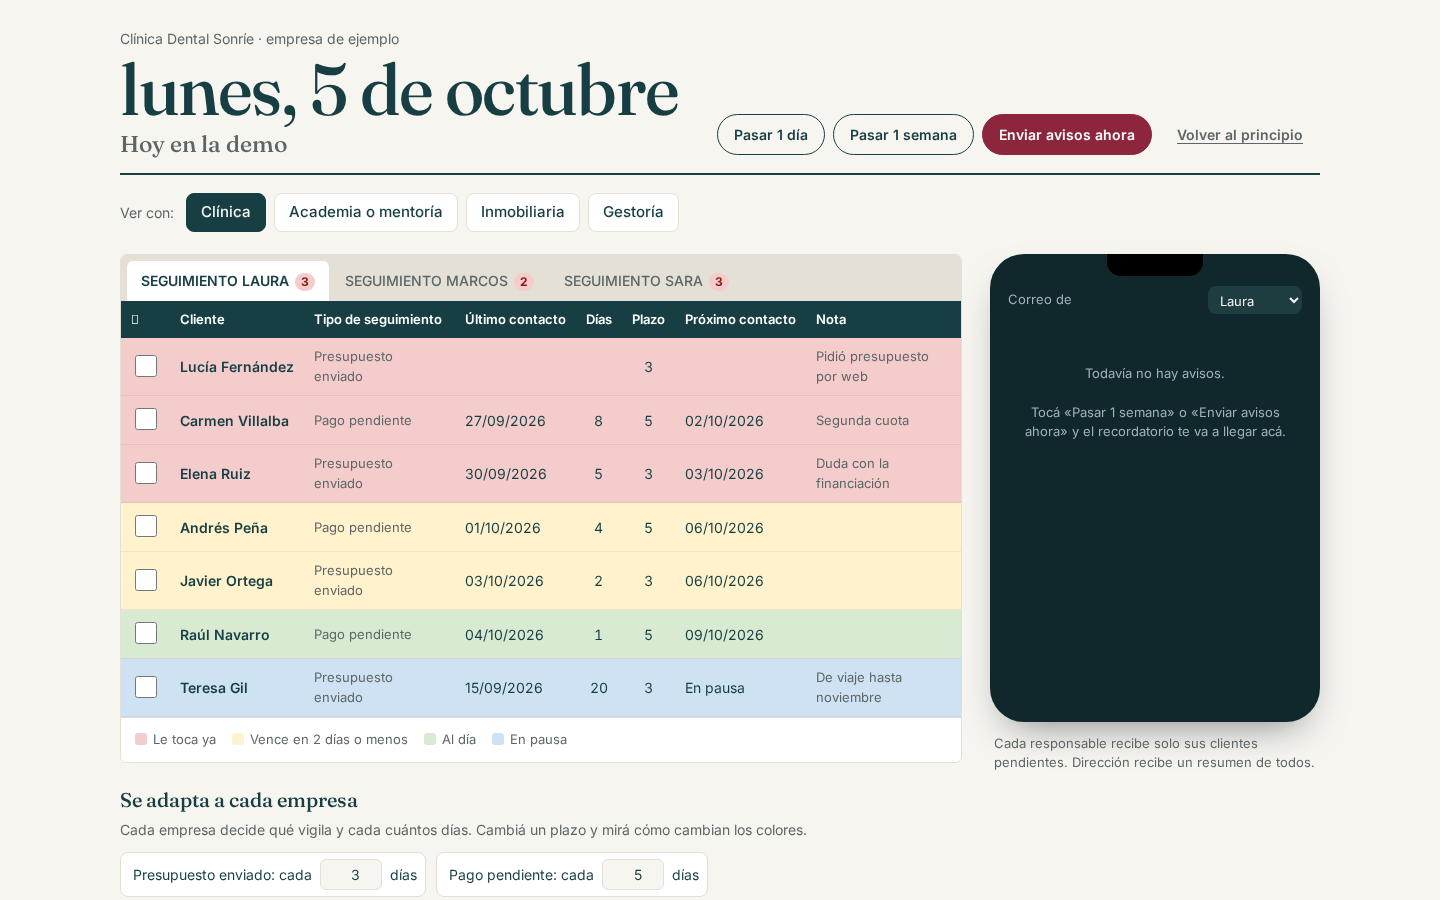This screenshot has width=1440, height=900.
Task: Edit the Presupuesto enviado days field
Action: click(x=351, y=875)
